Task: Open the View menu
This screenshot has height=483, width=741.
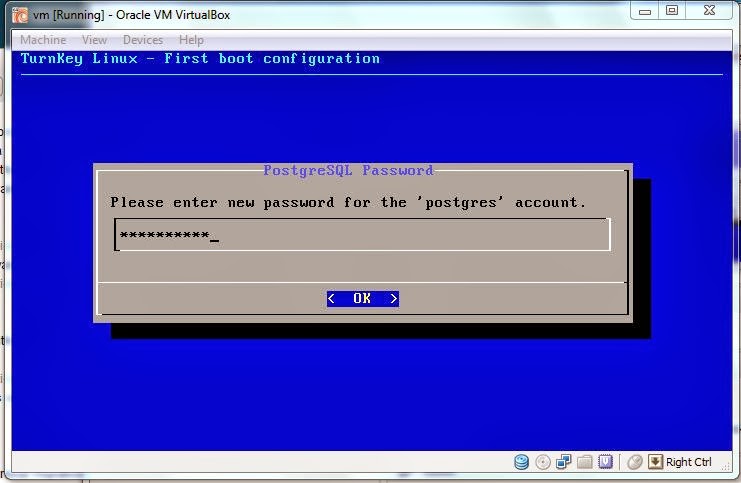Action: (95, 40)
